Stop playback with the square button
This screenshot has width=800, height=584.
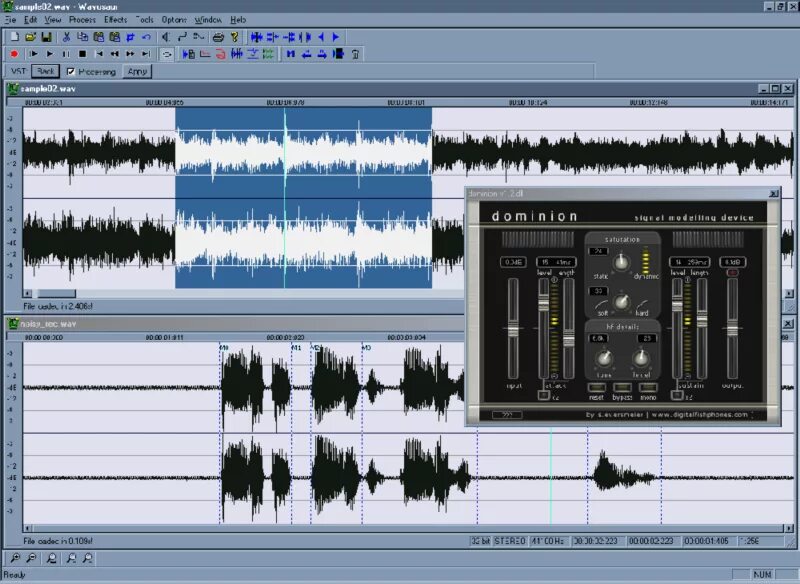click(82, 54)
